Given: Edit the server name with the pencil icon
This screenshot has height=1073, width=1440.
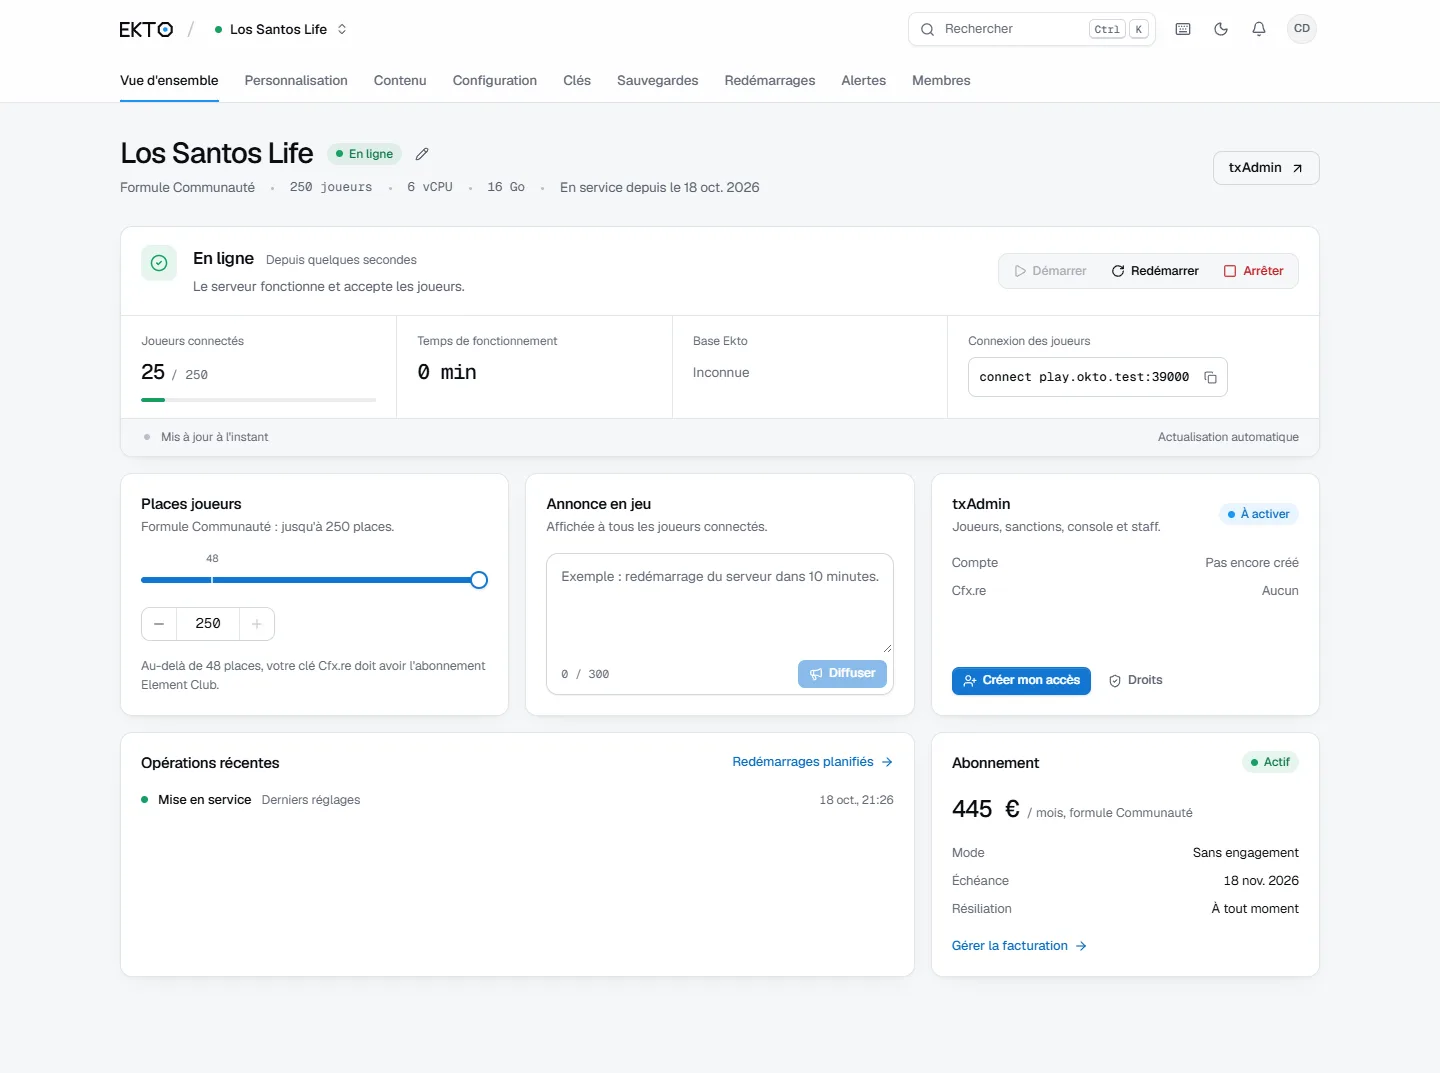Looking at the screenshot, I should click(422, 154).
